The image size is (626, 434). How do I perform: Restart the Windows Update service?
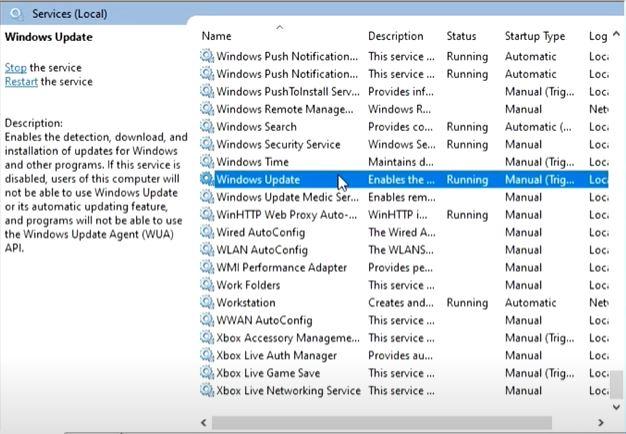[x=21, y=81]
